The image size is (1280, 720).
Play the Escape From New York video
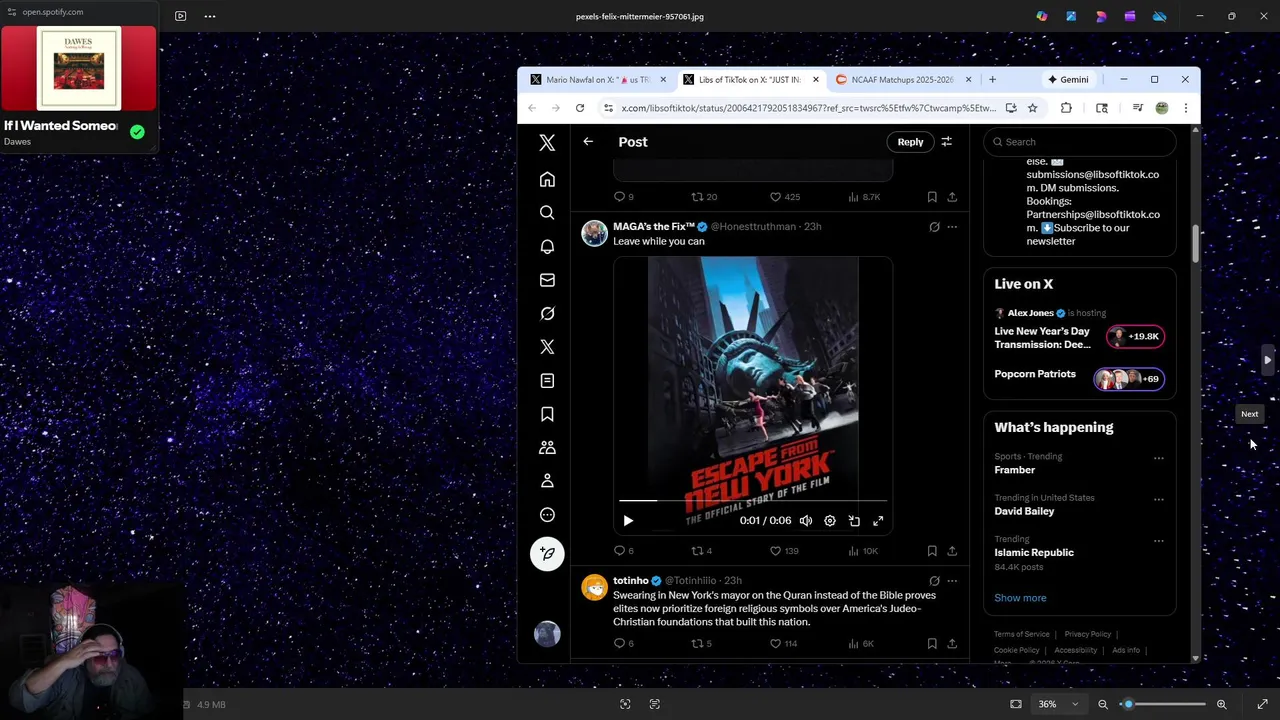pyautogui.click(x=628, y=521)
